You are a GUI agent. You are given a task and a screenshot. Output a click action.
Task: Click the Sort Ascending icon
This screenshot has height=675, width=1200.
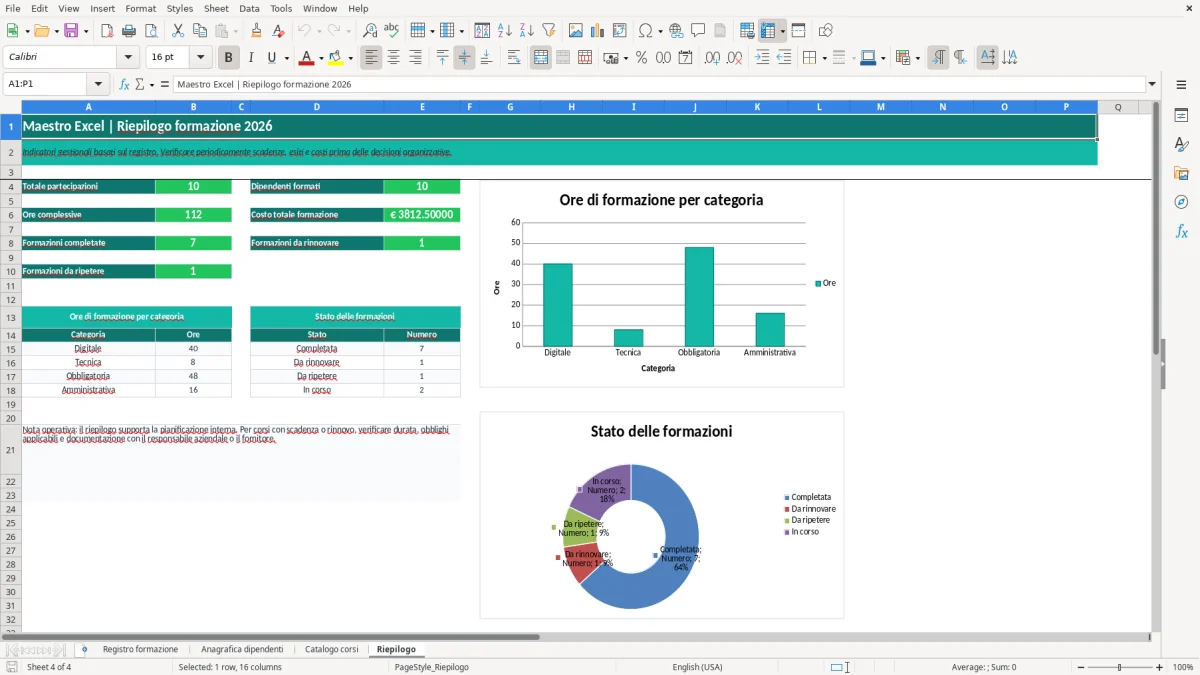pyautogui.click(x=504, y=31)
